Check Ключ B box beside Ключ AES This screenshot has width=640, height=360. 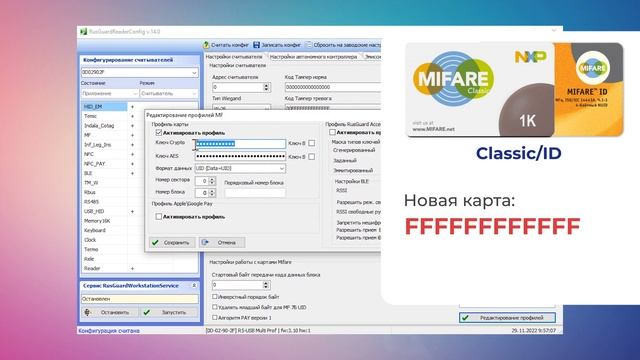pyautogui.click(x=312, y=157)
